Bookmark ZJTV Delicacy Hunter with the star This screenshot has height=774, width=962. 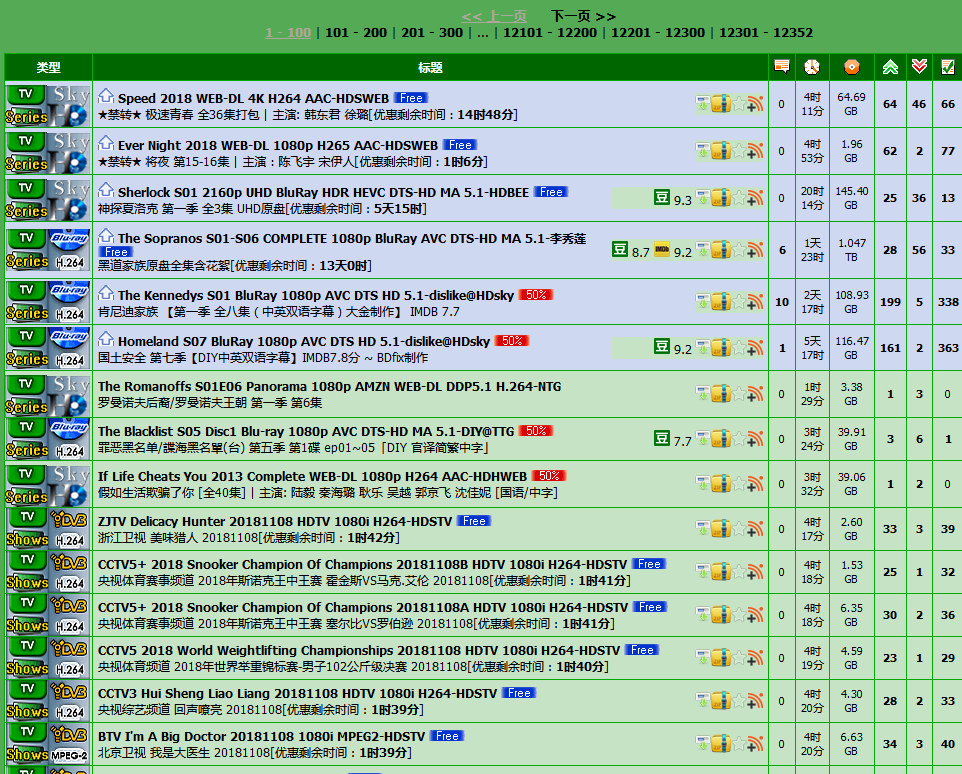point(739,528)
